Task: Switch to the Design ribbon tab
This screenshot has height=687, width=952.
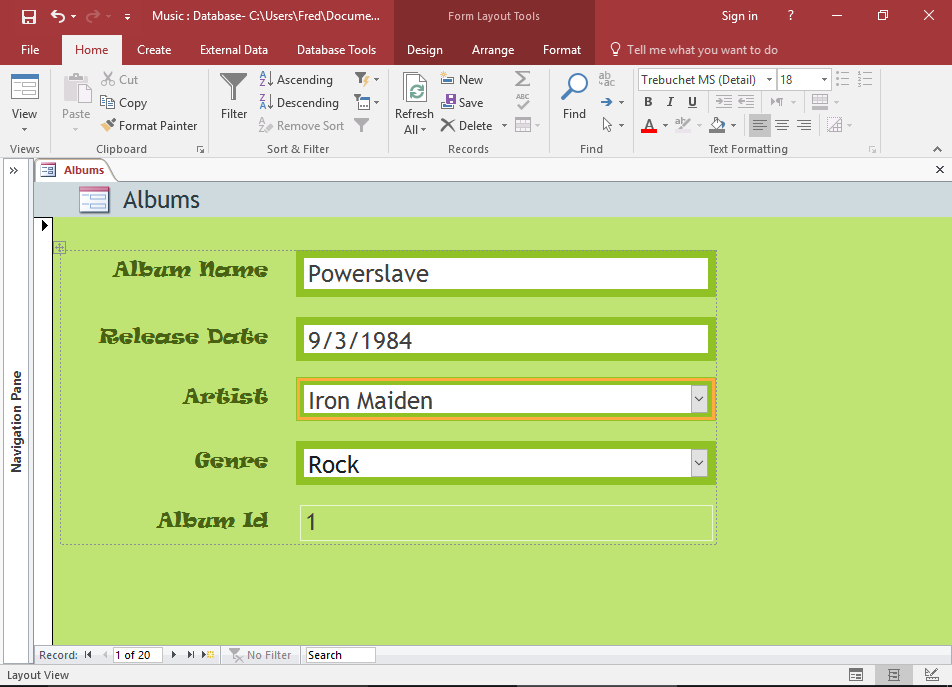Action: pyautogui.click(x=424, y=49)
